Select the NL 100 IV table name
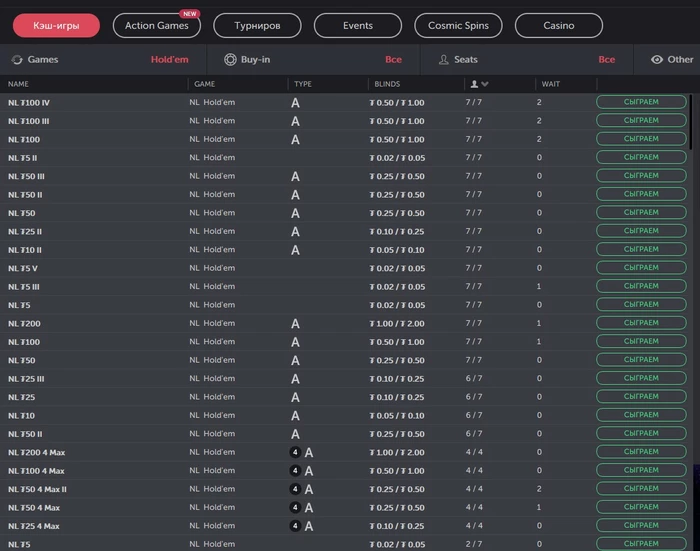Viewport: 700px width, 551px height. [x=29, y=103]
